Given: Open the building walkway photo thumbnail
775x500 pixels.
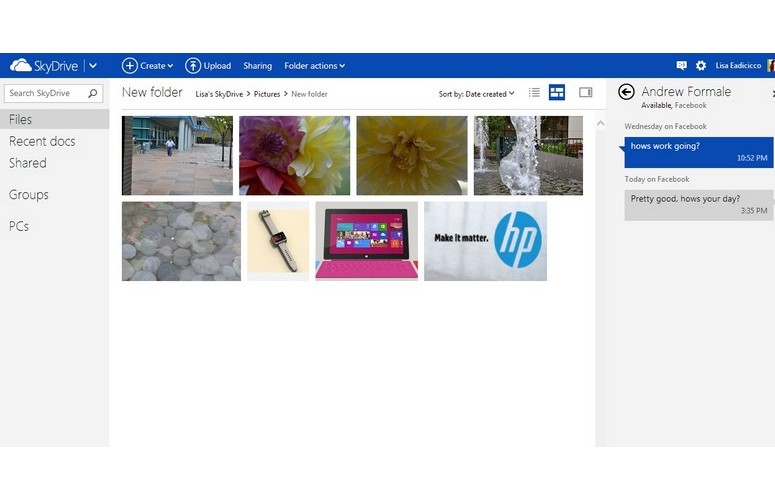Looking at the screenshot, I should click(x=177, y=156).
